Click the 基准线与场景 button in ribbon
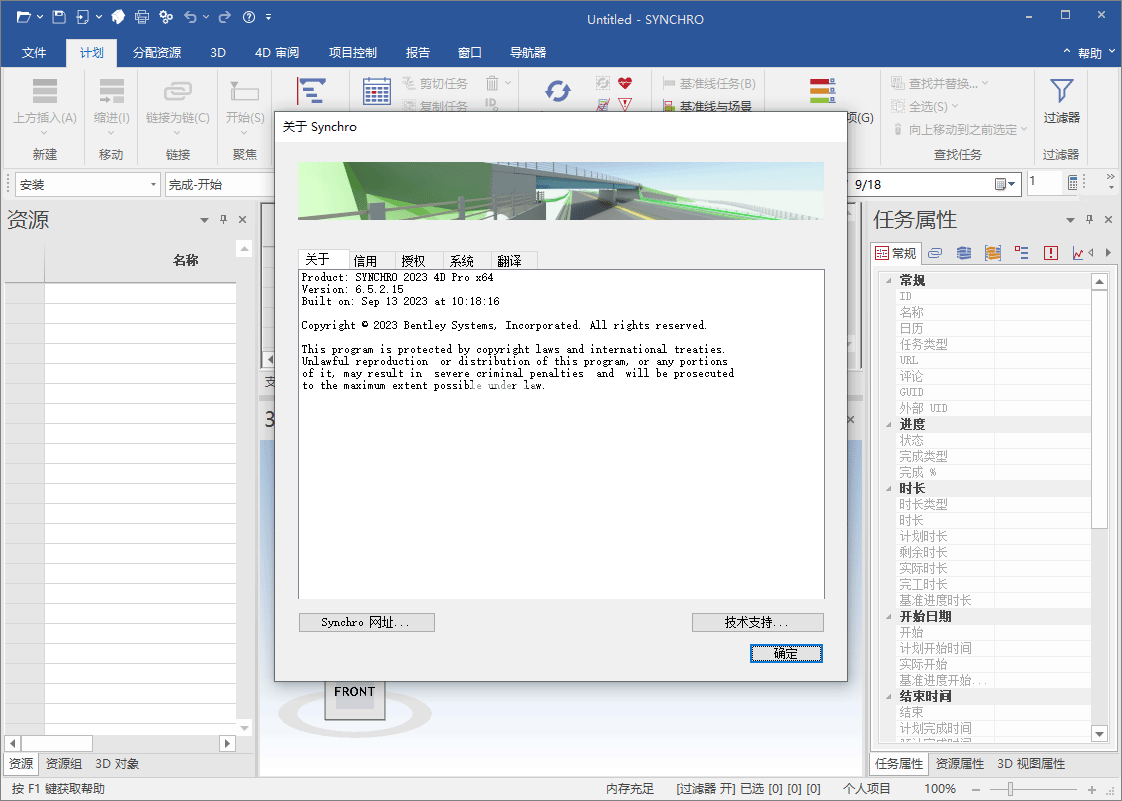This screenshot has width=1122, height=801. [708, 106]
